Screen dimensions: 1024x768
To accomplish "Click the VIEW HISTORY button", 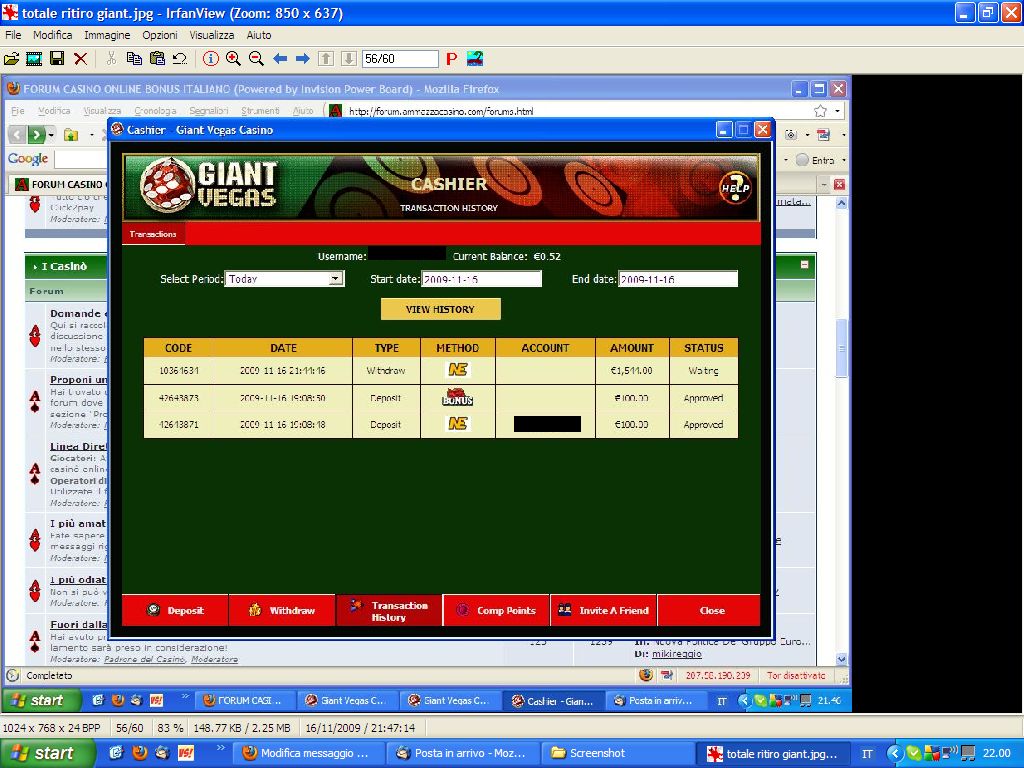I will pos(440,309).
